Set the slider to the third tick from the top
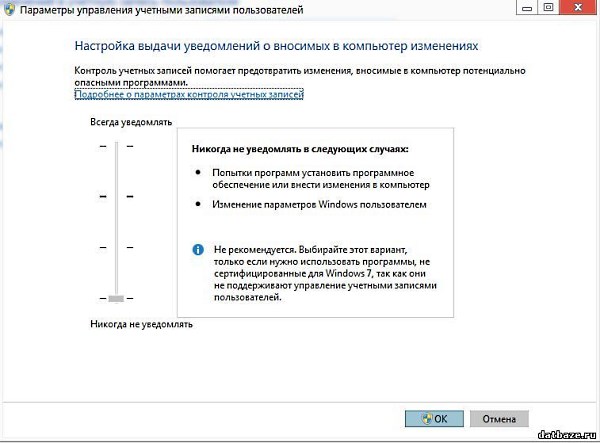 click(116, 246)
